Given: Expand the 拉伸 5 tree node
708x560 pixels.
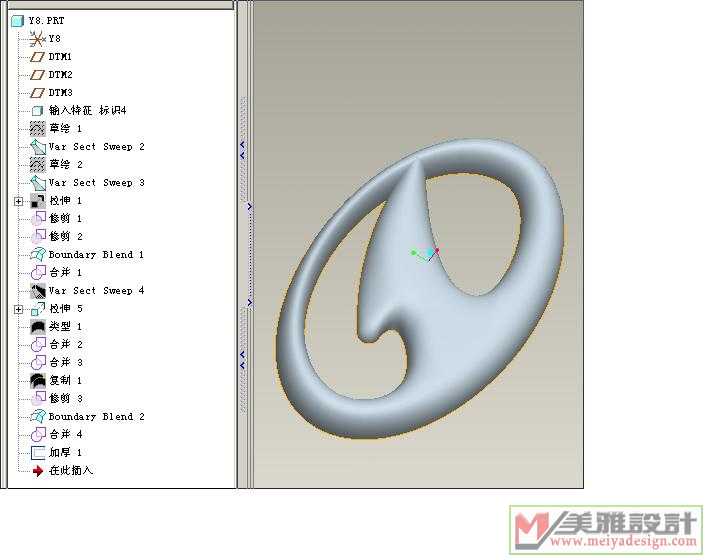Looking at the screenshot, I should tap(19, 310).
